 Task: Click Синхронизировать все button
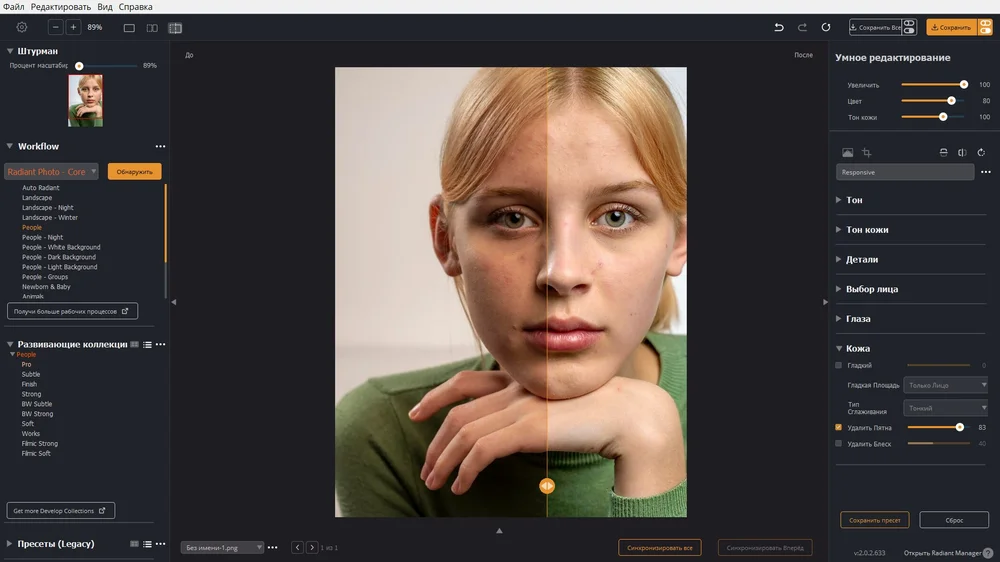click(659, 547)
